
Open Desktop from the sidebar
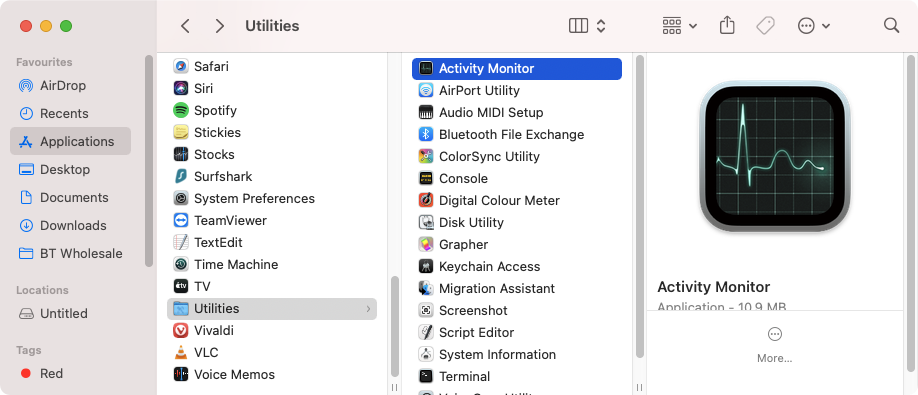coord(70,170)
